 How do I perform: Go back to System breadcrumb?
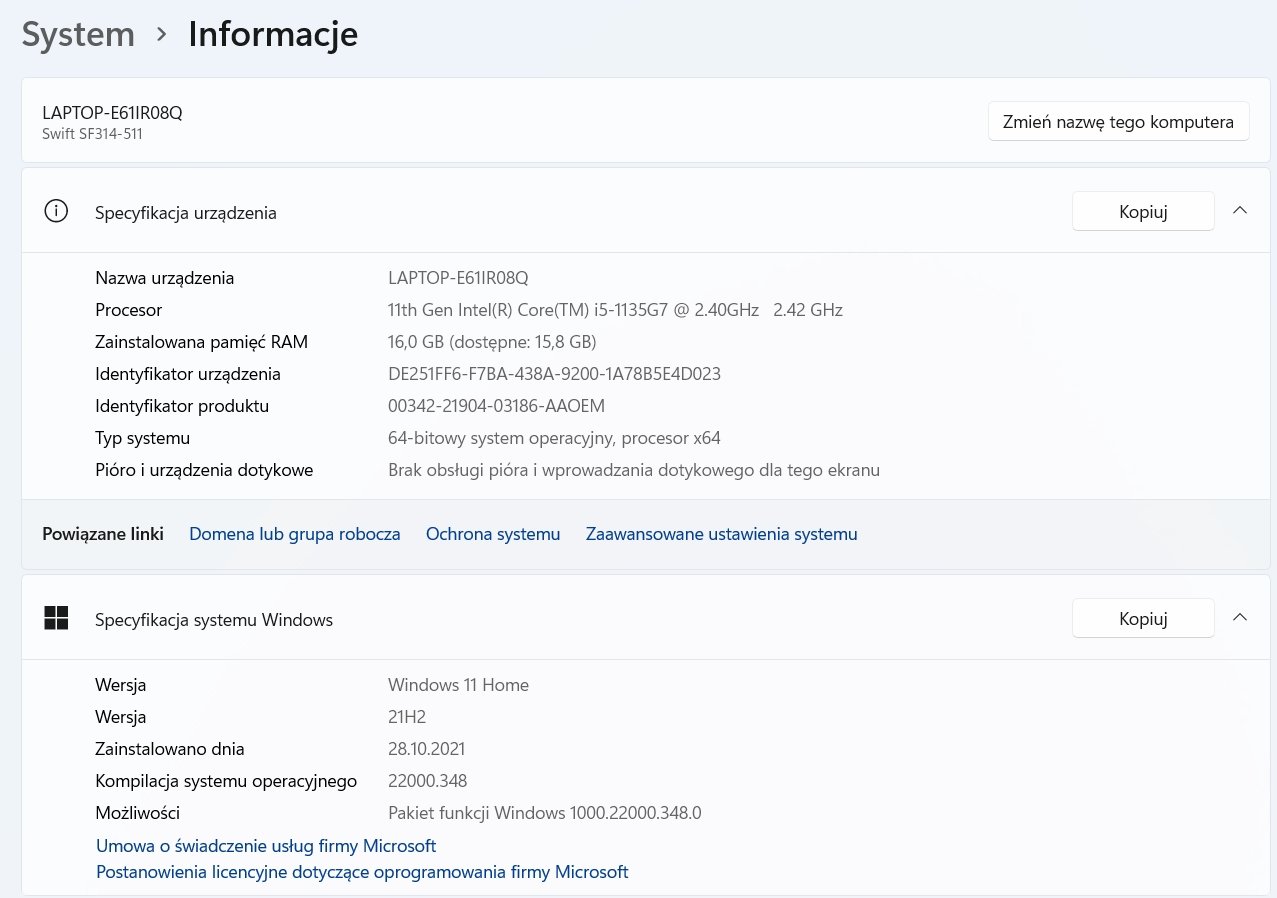point(78,34)
